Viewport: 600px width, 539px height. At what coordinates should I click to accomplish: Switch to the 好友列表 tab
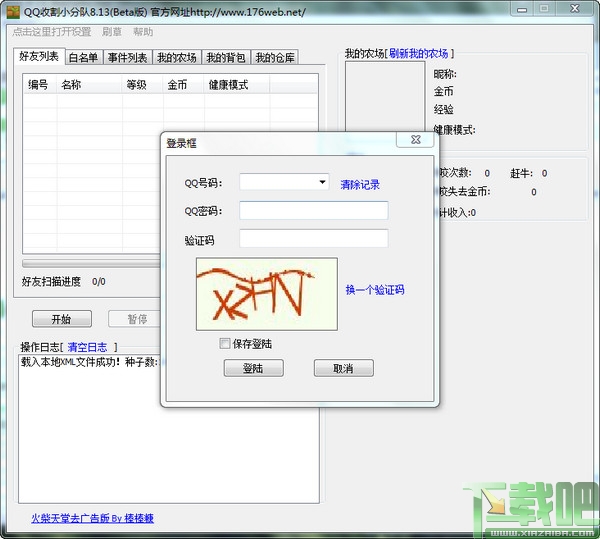(39, 56)
